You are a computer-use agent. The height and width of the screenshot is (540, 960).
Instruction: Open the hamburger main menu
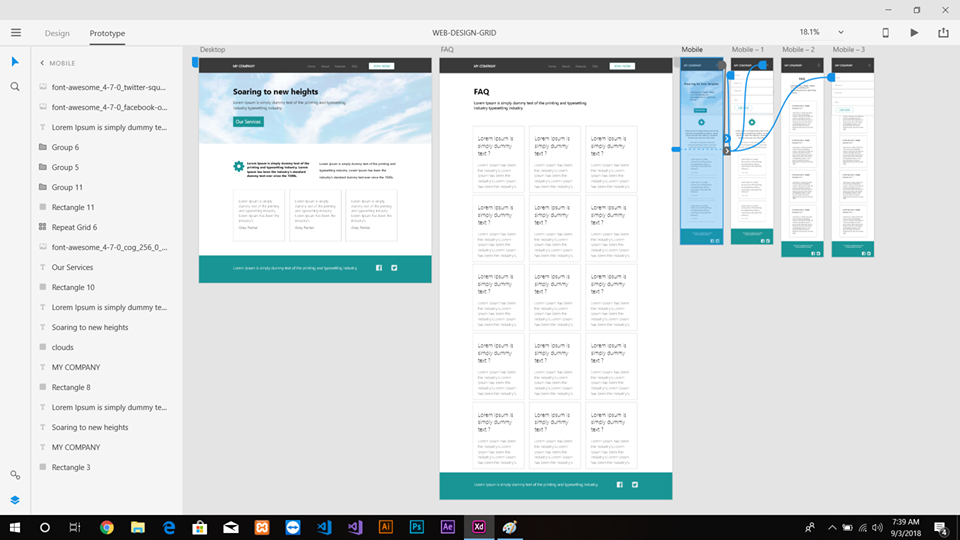point(15,33)
